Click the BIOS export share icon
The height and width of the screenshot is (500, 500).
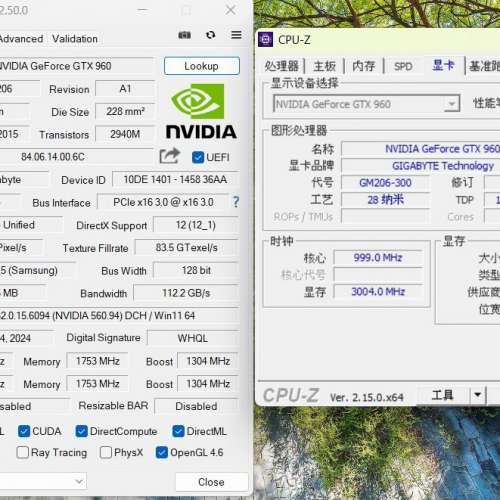tap(170, 156)
